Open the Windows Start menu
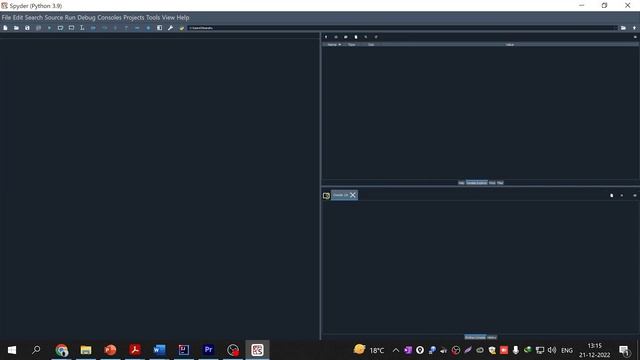This screenshot has width=640, height=360. point(12,350)
